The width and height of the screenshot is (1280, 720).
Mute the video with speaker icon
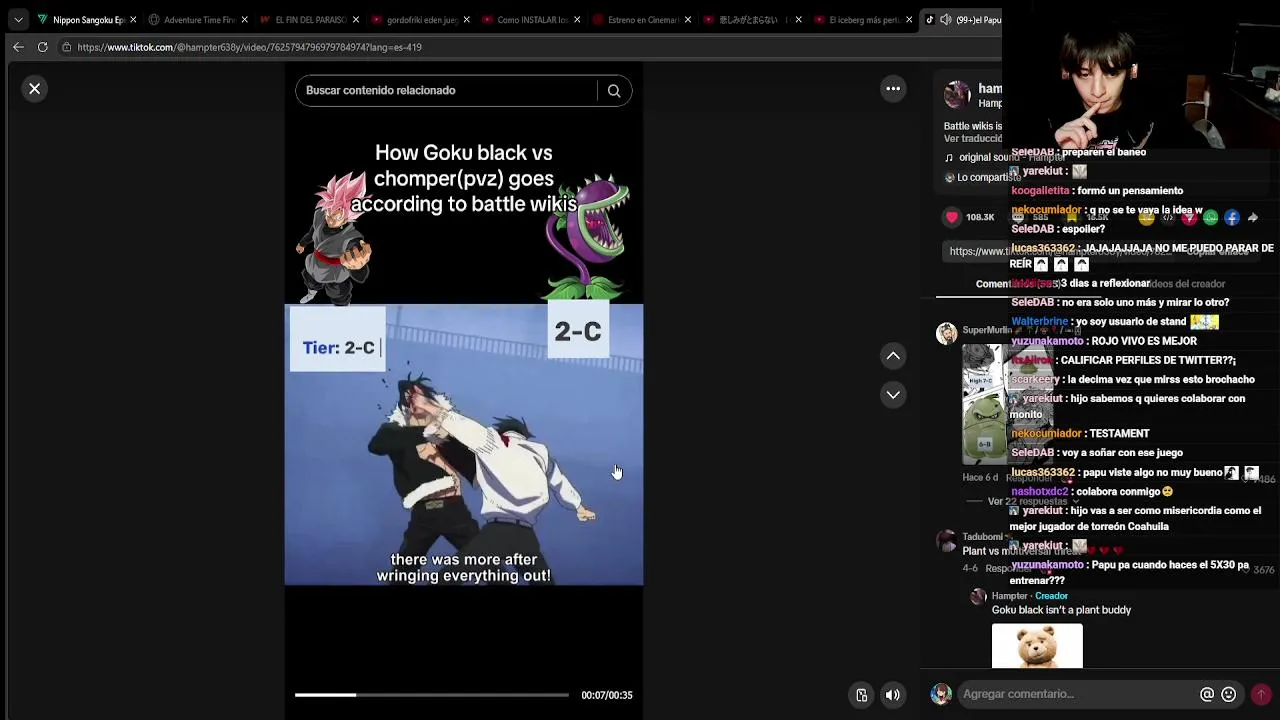893,695
